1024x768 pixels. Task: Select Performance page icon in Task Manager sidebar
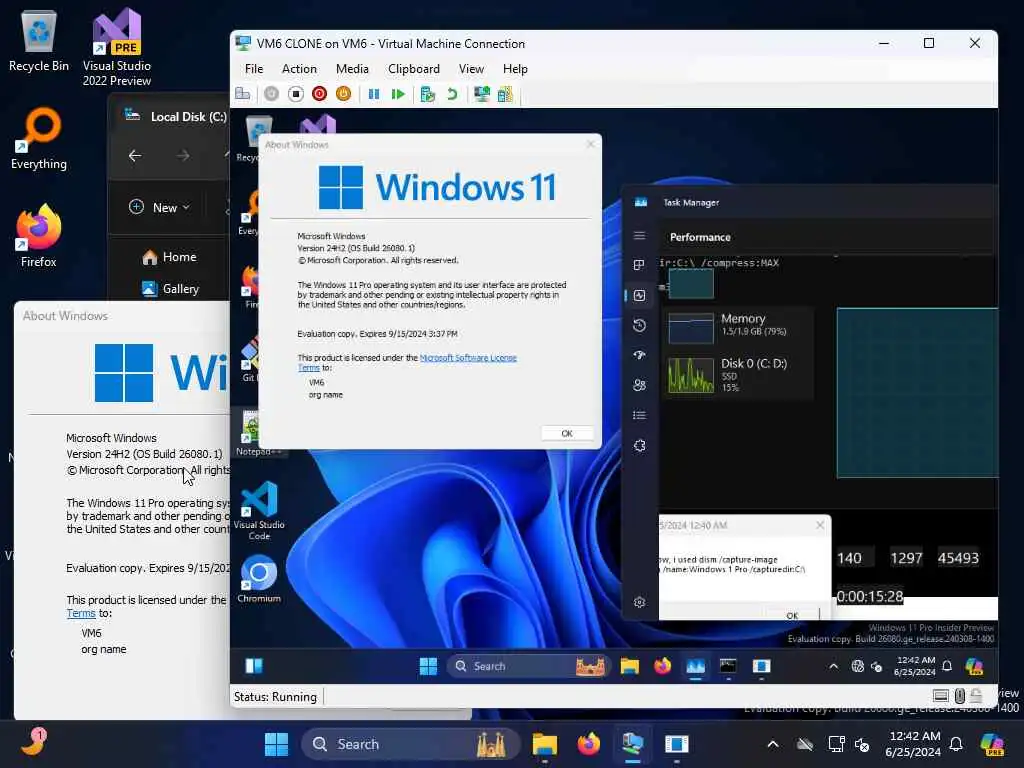639,295
